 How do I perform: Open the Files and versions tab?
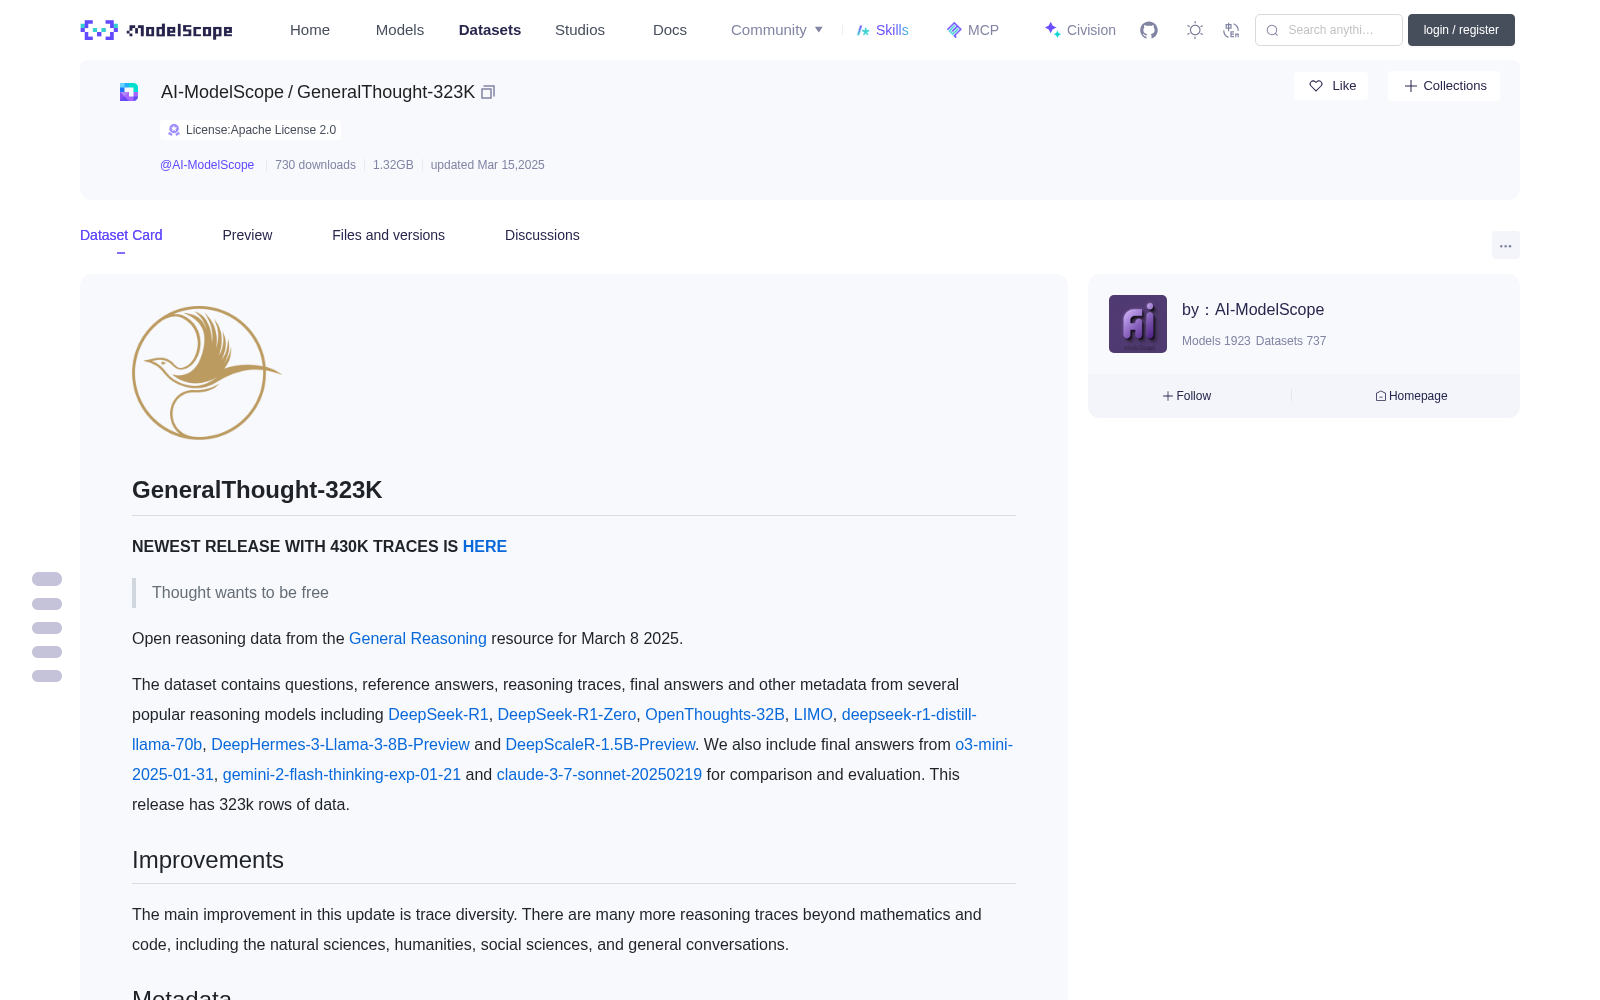[x=388, y=235]
